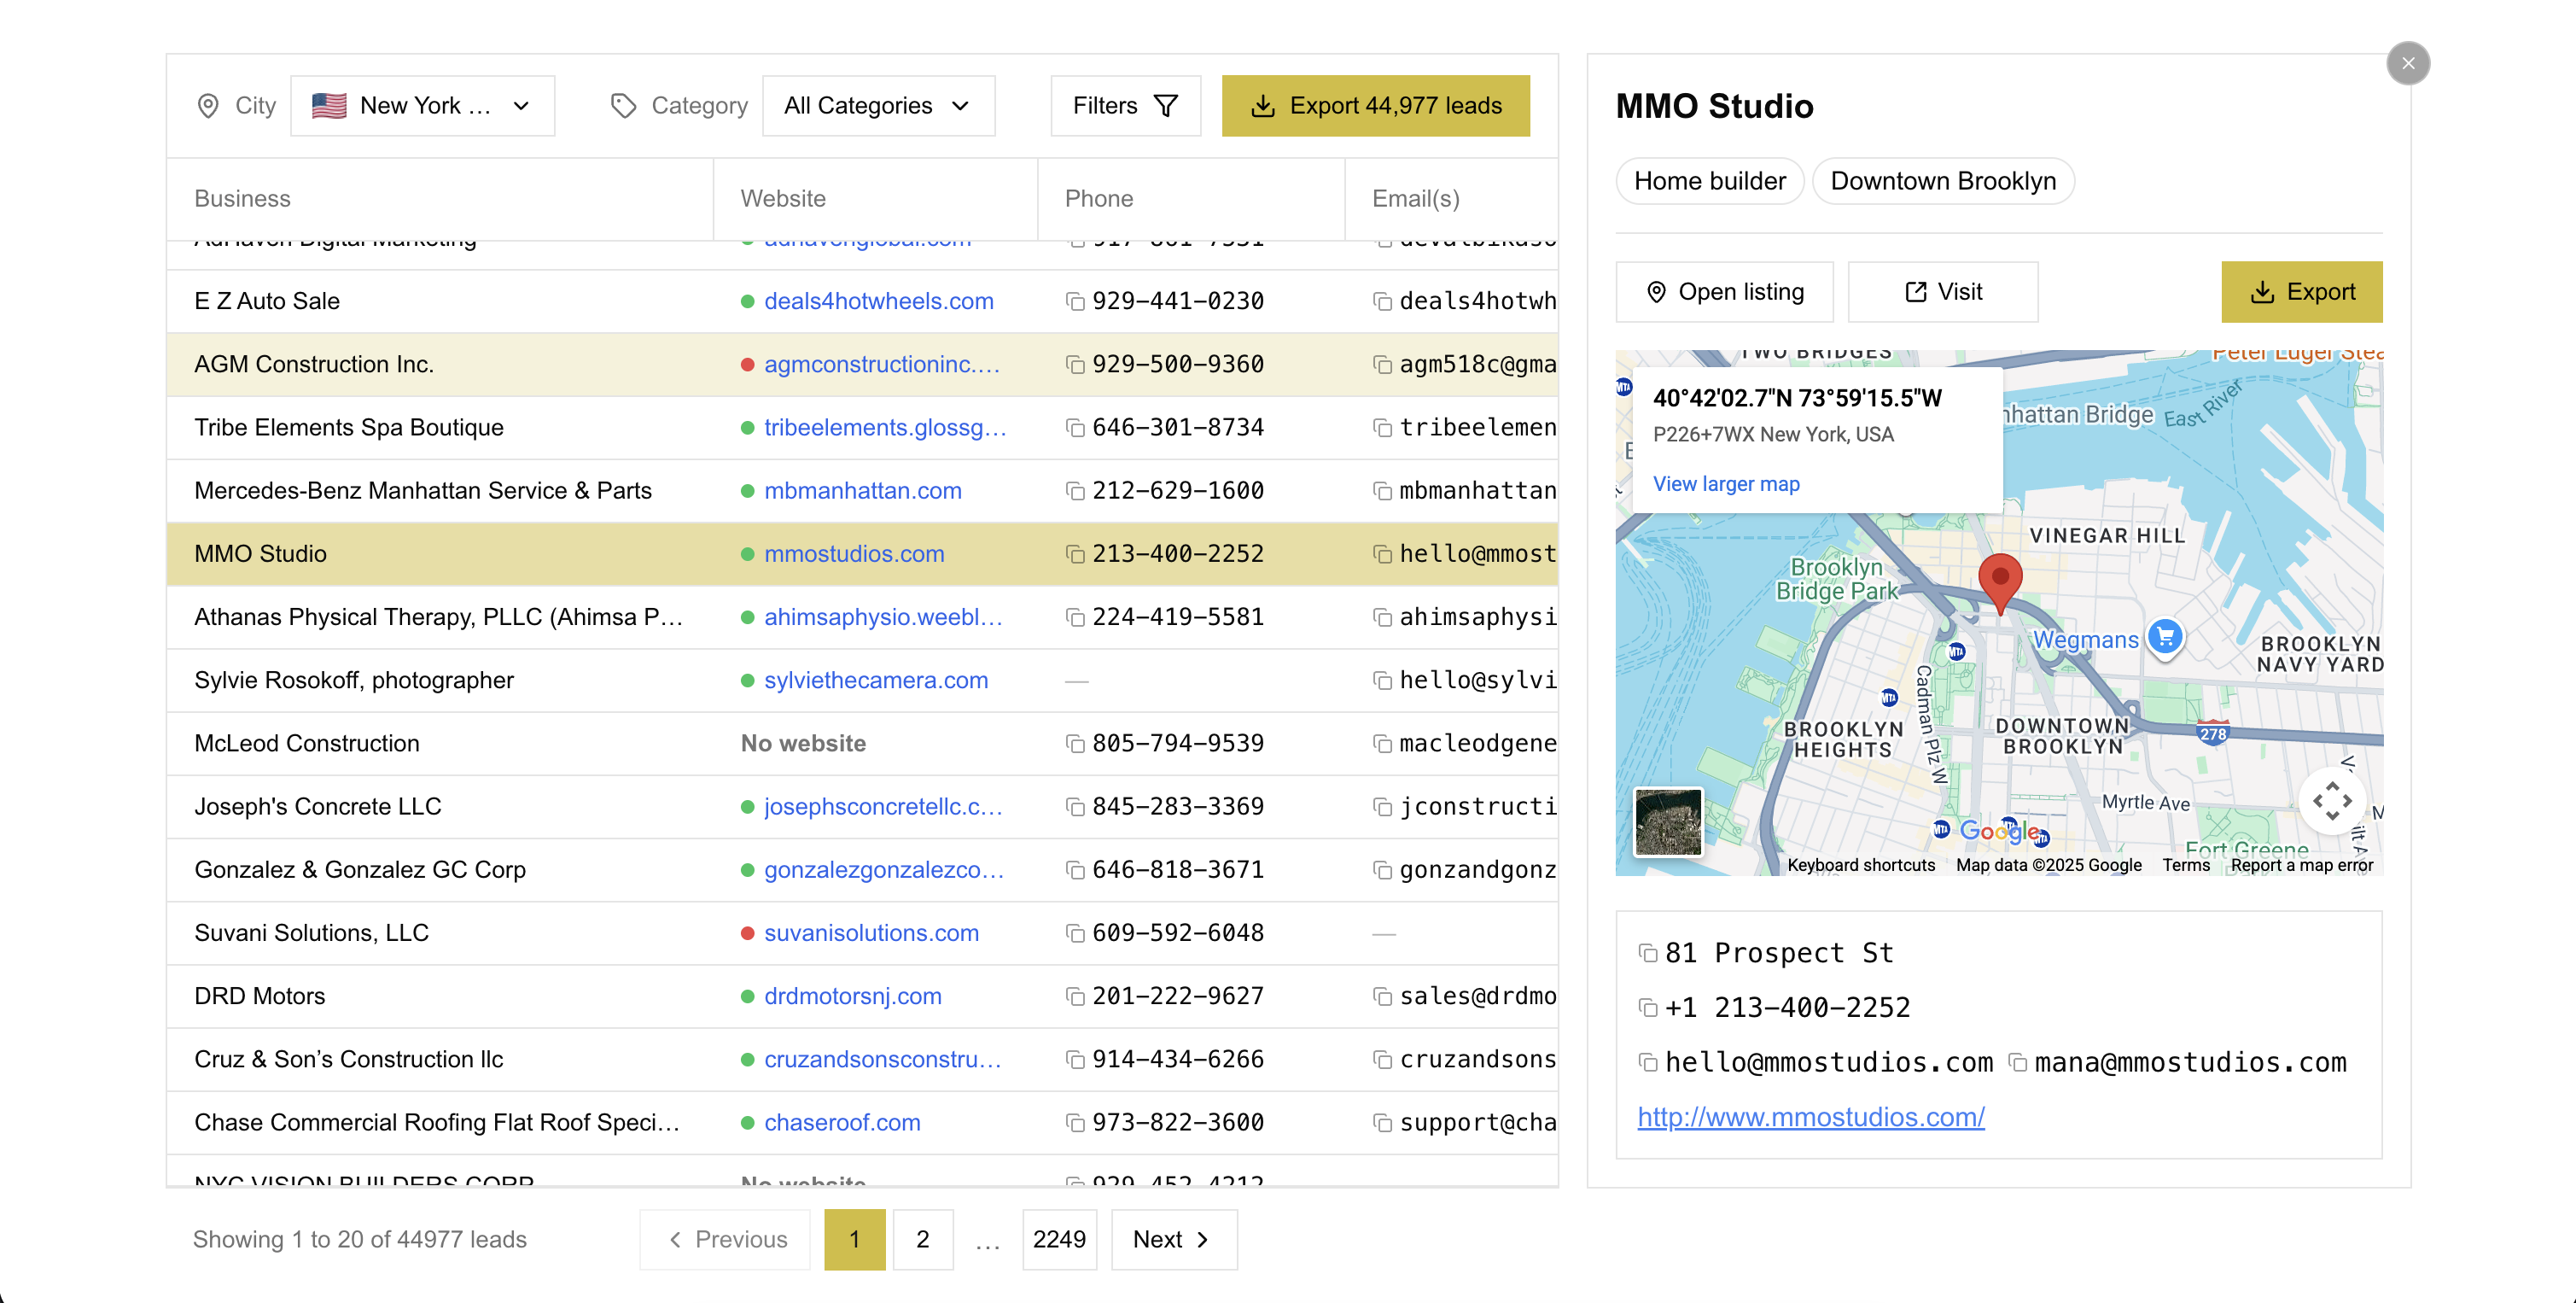Click the Export 44,977 leads button

pos(1375,105)
